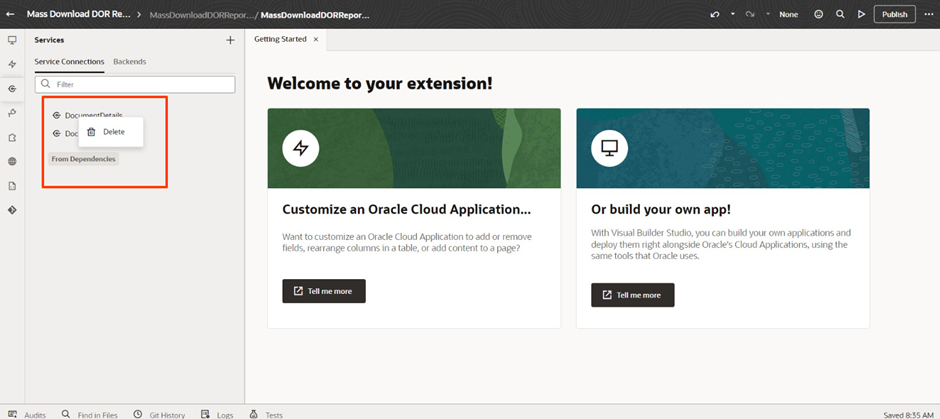The height and width of the screenshot is (419, 940).
Task: Click the DocumentDetails service connection icon
Action: [x=56, y=115]
